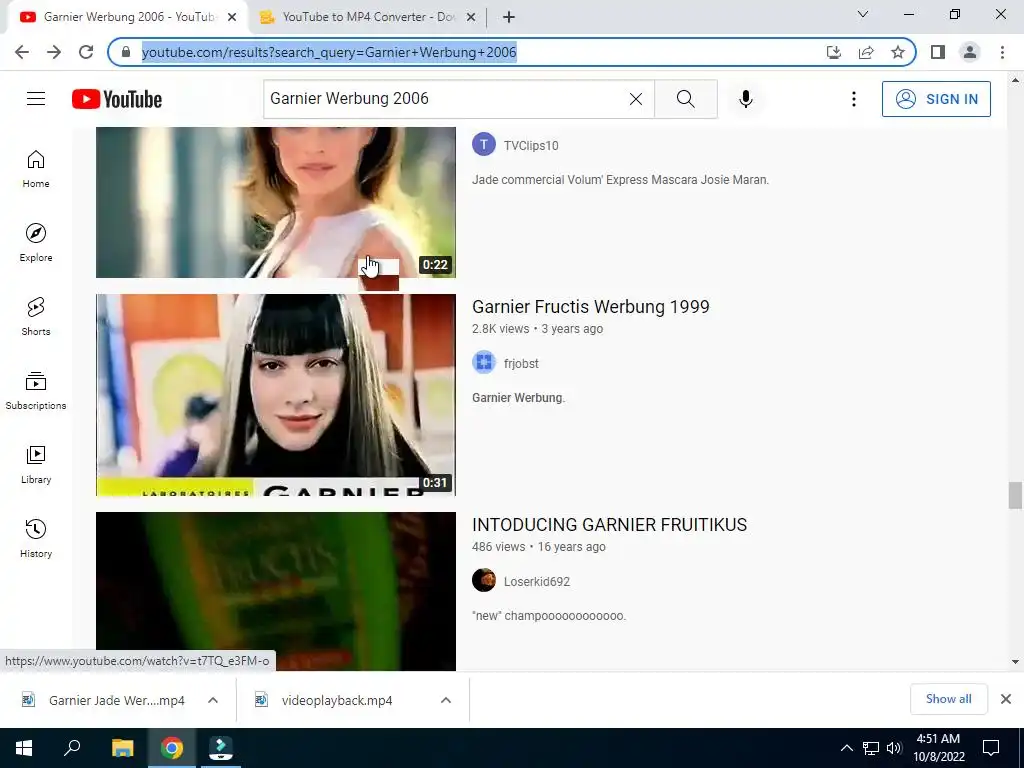The width and height of the screenshot is (1024, 768).
Task: Open YouTube settings three-dot menu
Action: [854, 99]
